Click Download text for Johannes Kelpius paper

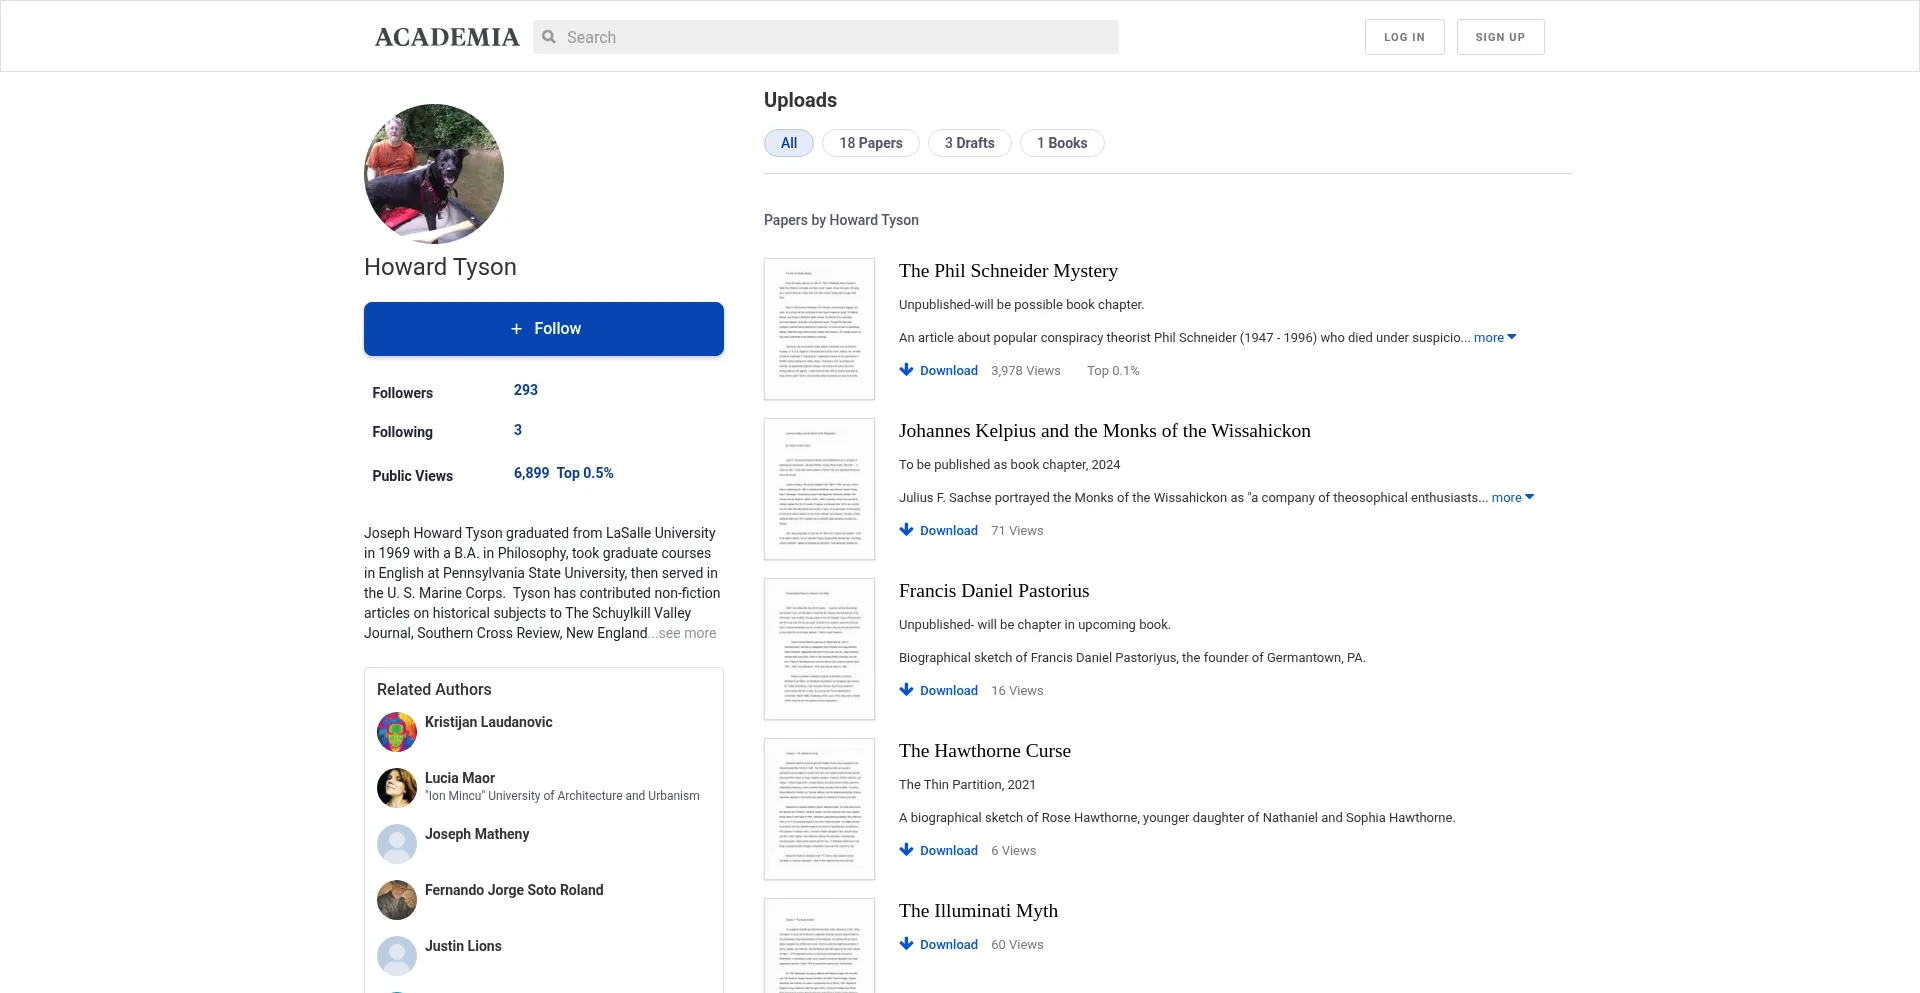tap(949, 531)
